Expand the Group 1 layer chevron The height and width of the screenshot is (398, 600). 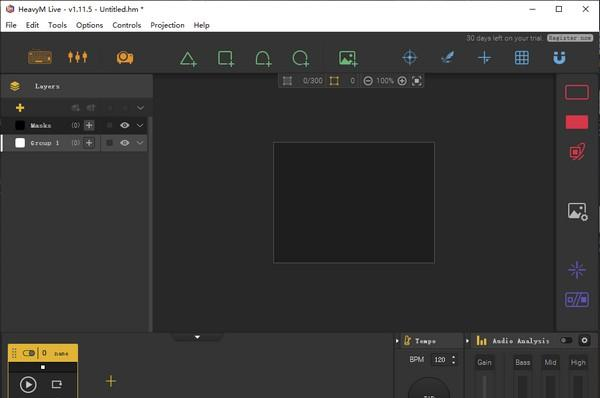pos(140,143)
